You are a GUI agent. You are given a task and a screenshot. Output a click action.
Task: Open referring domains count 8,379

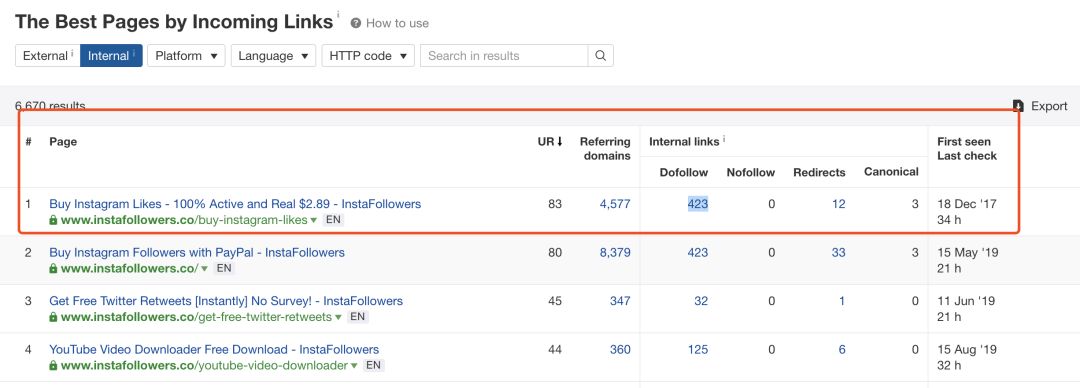click(614, 253)
